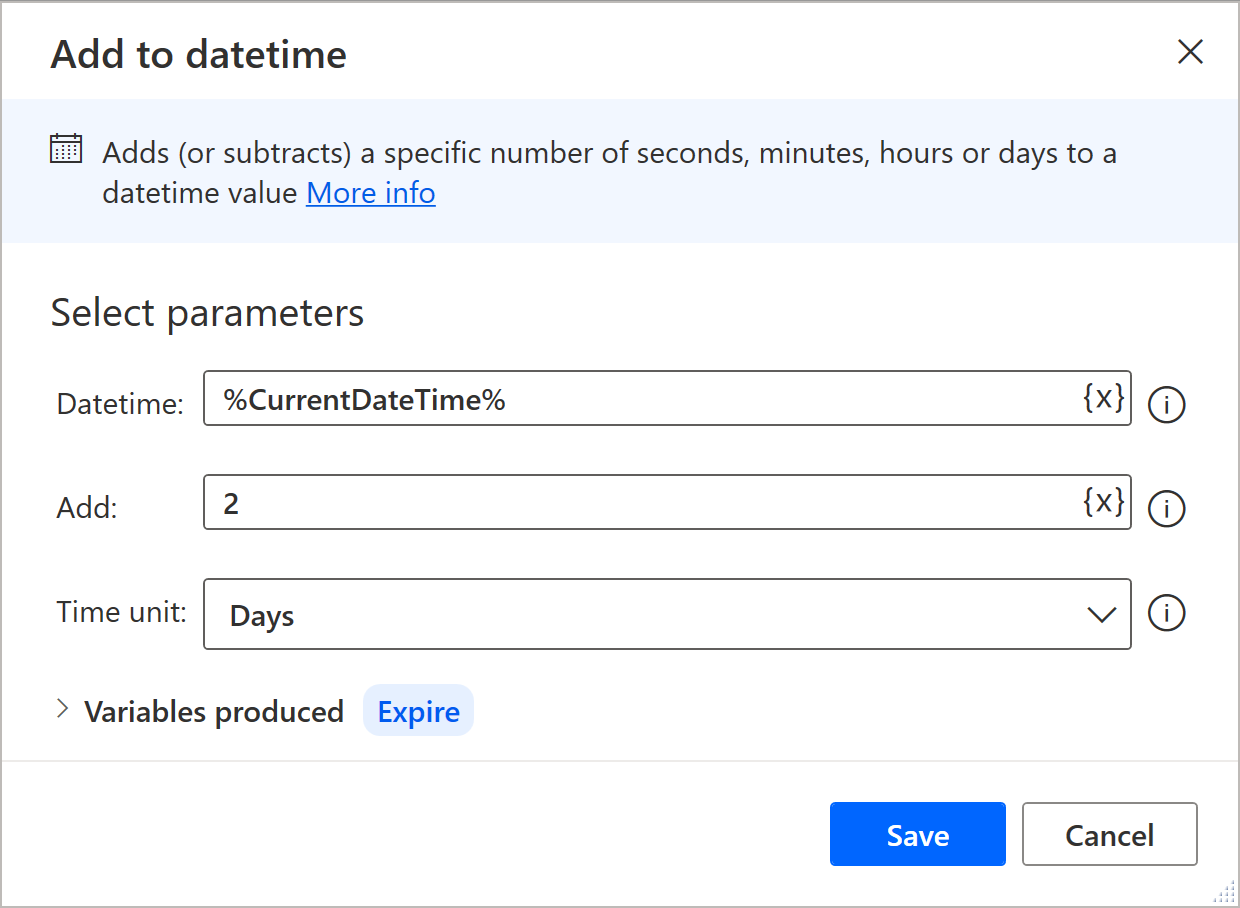Screen dimensions: 1240x908
Task: Show info tooltip for Datetime parameter
Action: coord(1166,405)
